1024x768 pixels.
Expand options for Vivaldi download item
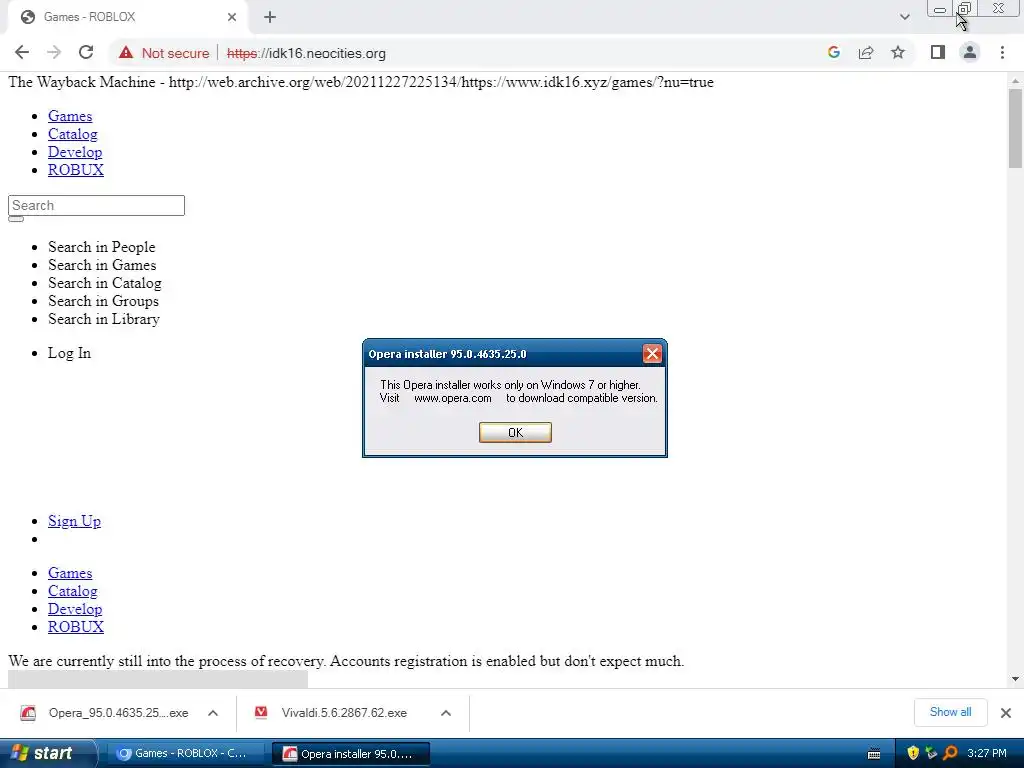click(446, 713)
